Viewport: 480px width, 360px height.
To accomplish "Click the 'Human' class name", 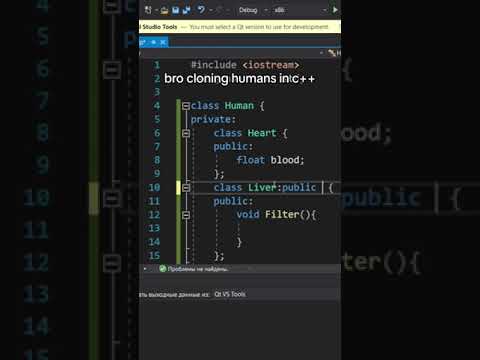I will [239, 106].
